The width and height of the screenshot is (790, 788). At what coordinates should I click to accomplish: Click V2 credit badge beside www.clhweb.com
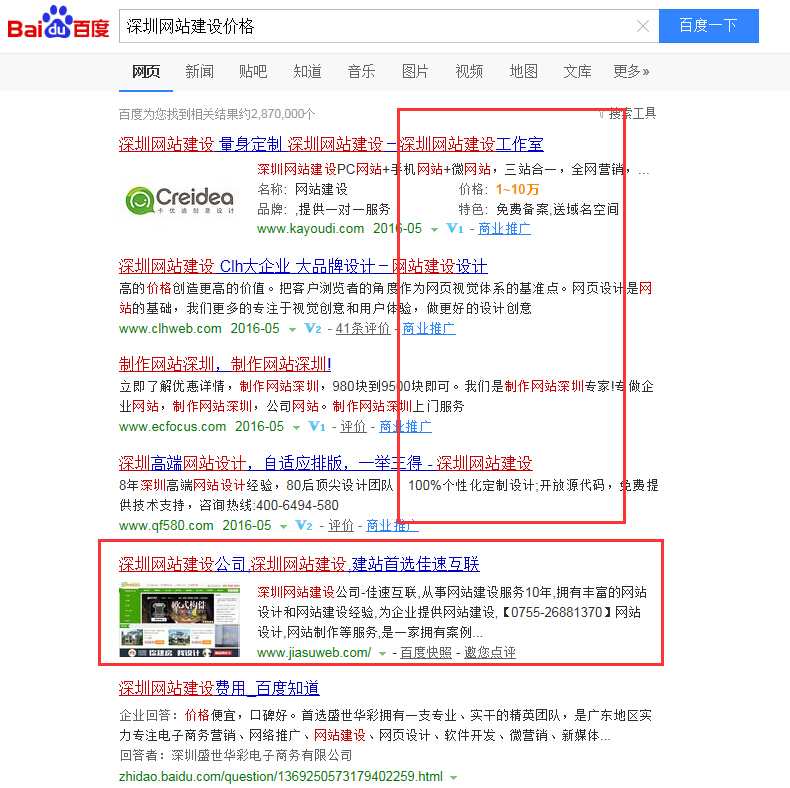(313, 329)
